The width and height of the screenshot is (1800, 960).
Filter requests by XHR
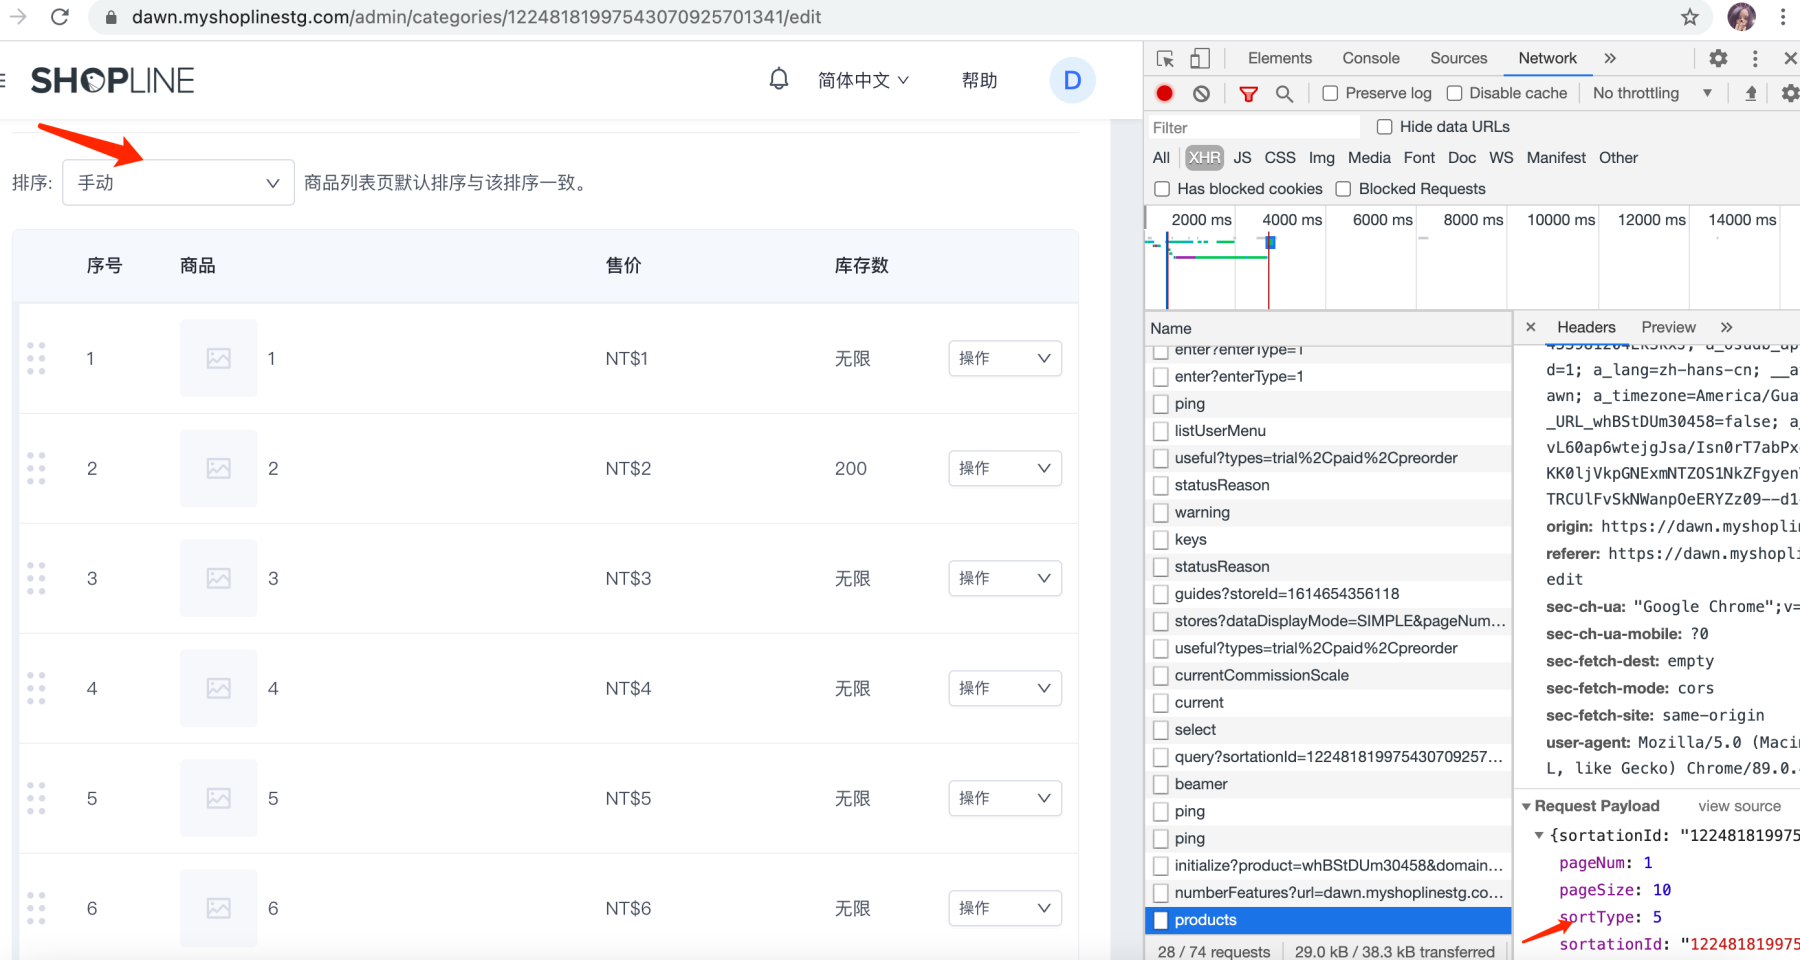1204,158
